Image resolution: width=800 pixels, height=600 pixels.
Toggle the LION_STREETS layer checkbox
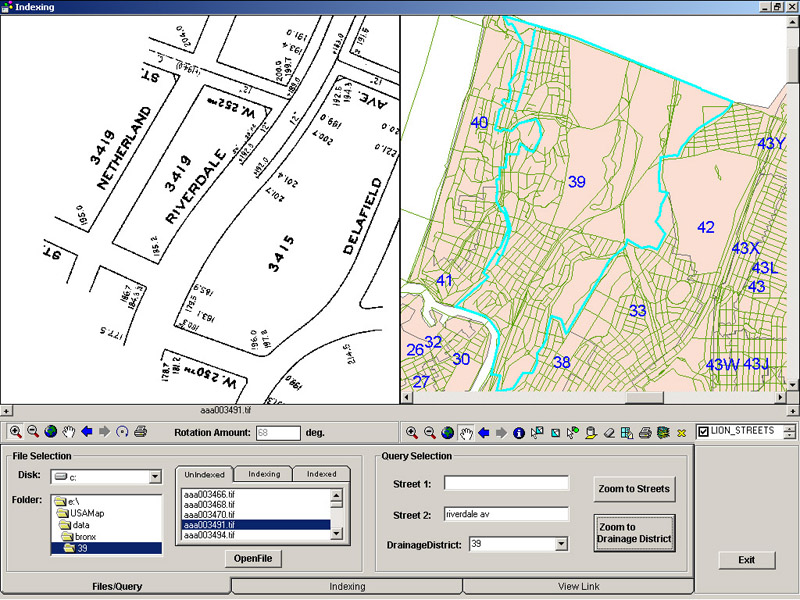click(703, 431)
